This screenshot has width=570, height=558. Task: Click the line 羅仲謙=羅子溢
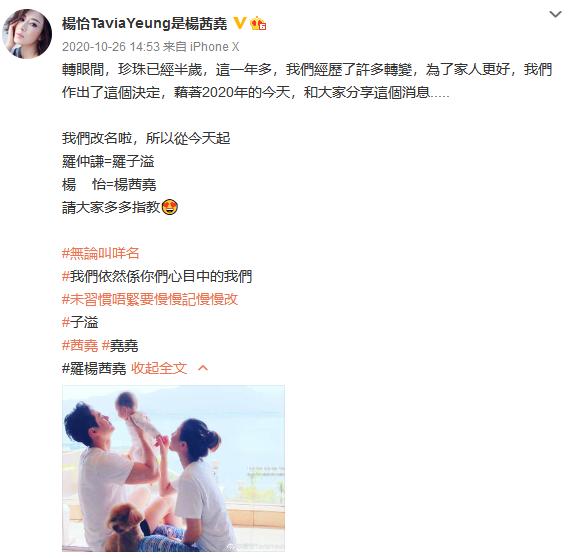point(108,161)
